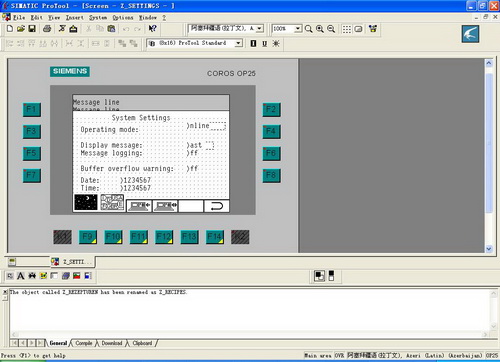The width and height of the screenshot is (500, 362).
Task: Expand the language selection dropdown
Action: click(x=260, y=29)
